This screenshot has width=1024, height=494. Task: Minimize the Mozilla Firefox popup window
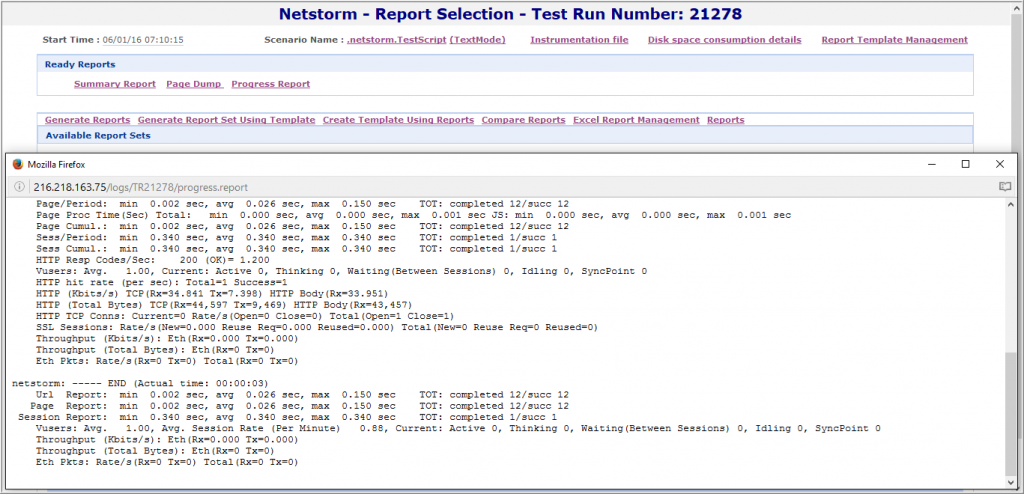931,165
